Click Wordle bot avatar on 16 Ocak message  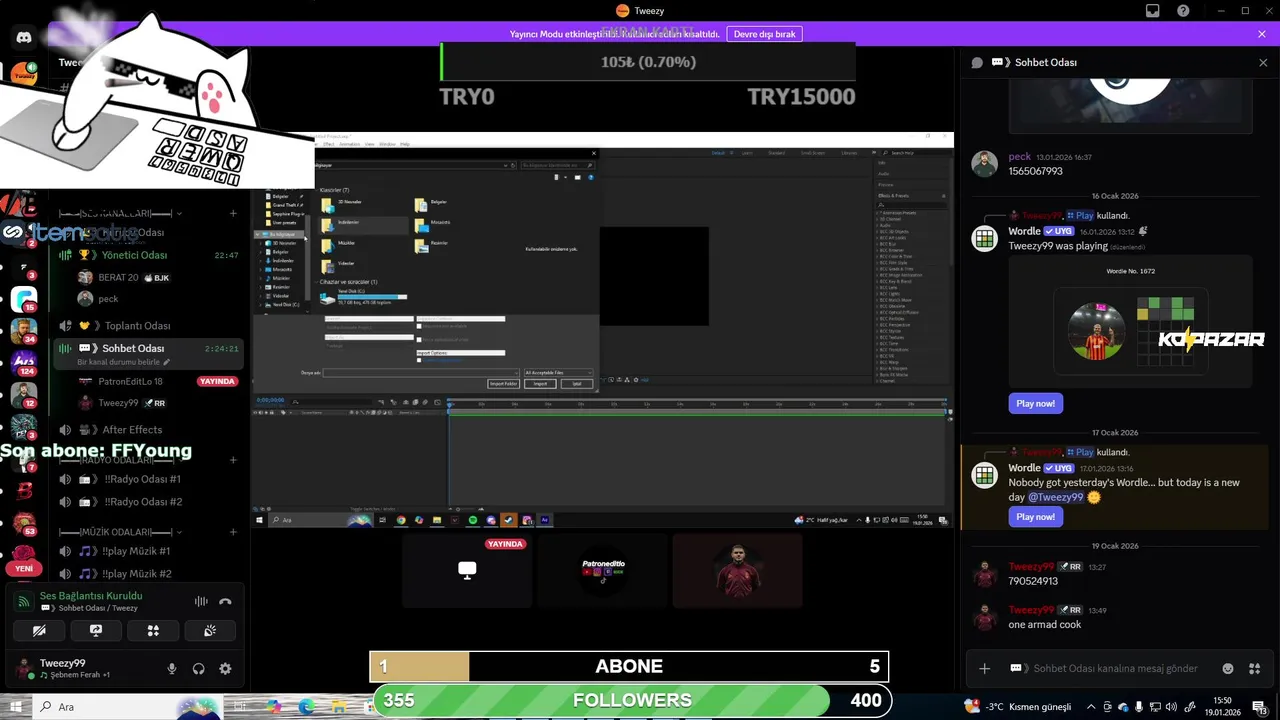[x=985, y=238]
